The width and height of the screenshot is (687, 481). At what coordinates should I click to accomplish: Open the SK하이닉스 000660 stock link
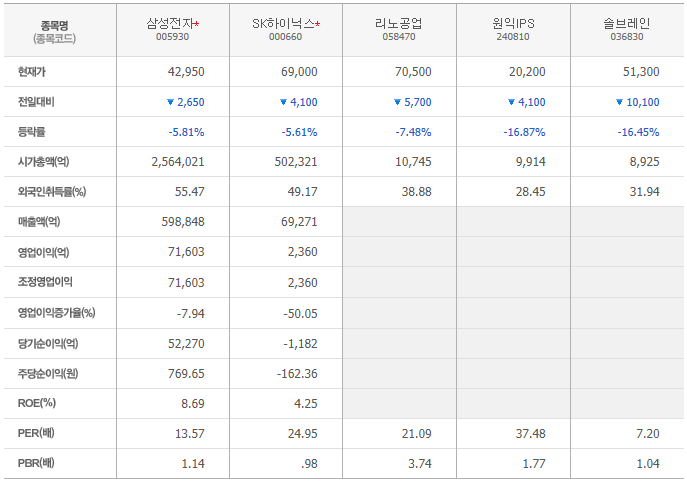pyautogui.click(x=286, y=29)
